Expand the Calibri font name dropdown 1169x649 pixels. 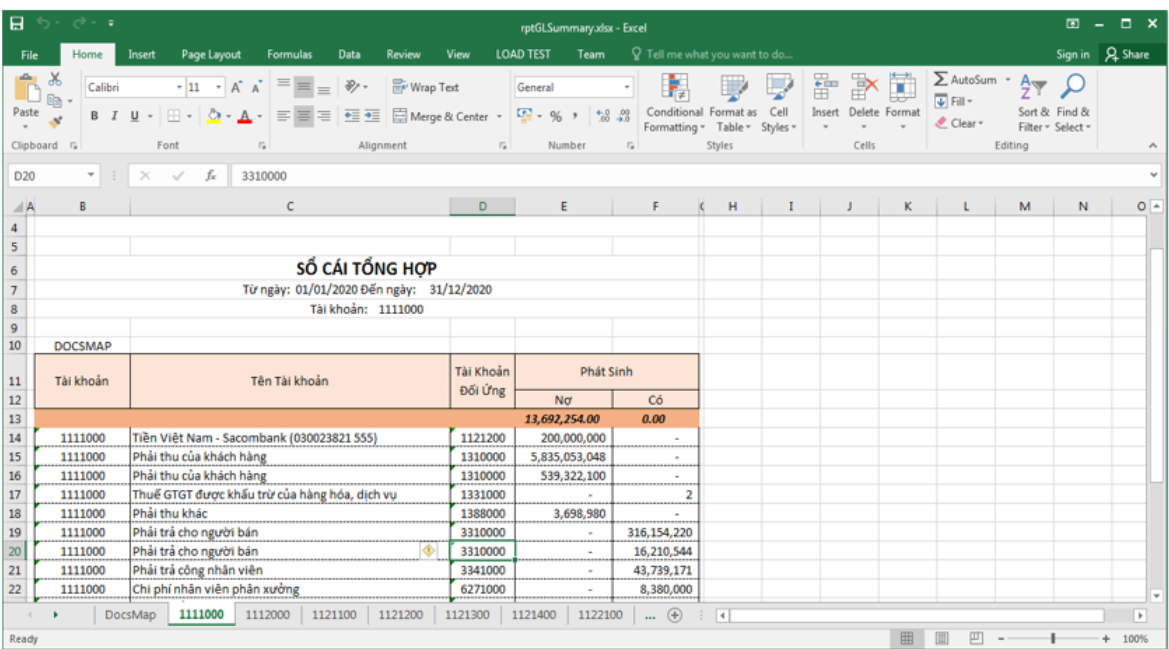[x=180, y=88]
